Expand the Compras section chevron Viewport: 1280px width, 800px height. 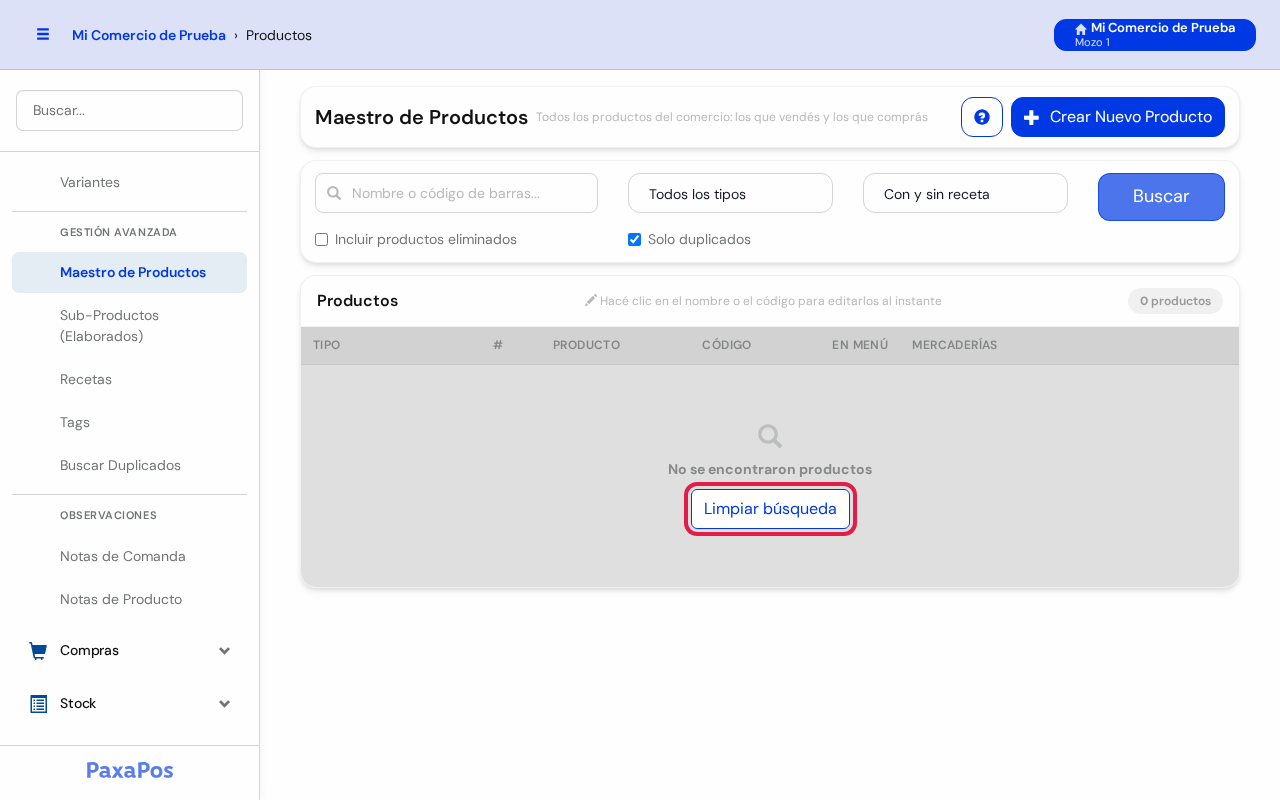225,651
